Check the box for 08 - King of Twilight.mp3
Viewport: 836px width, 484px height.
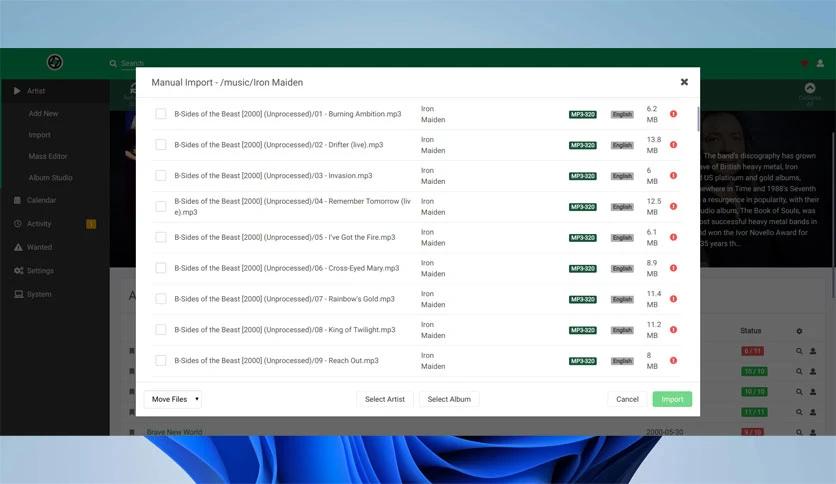(160, 330)
